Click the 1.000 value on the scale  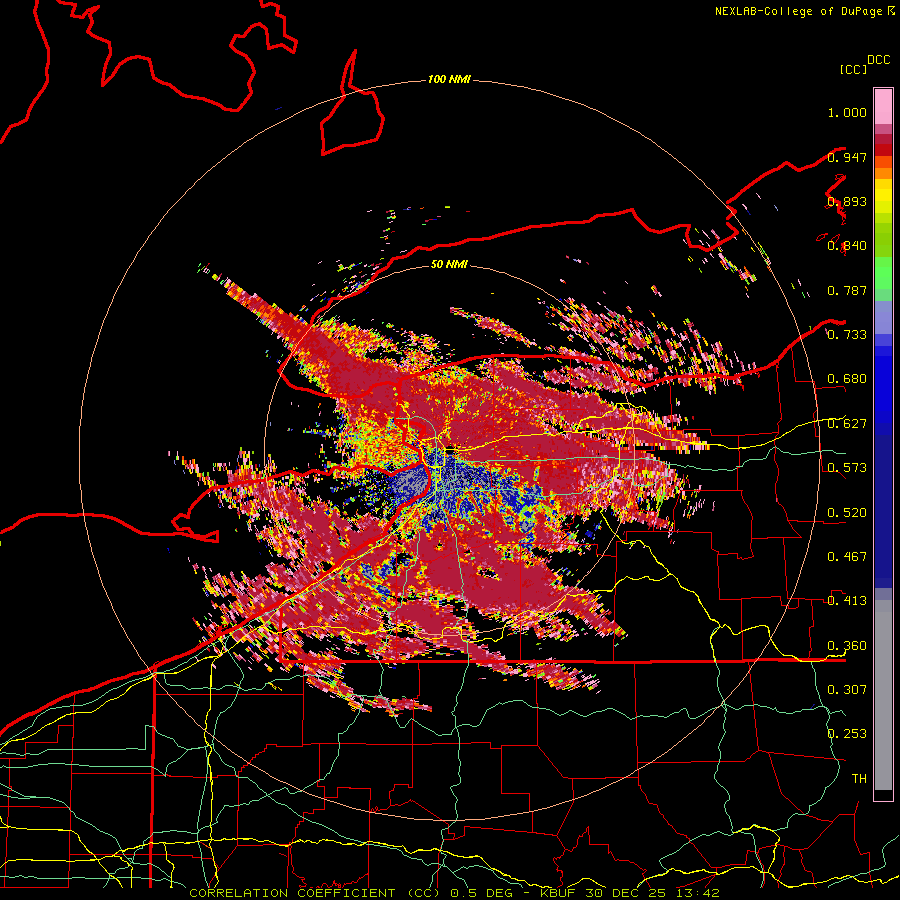(847, 112)
